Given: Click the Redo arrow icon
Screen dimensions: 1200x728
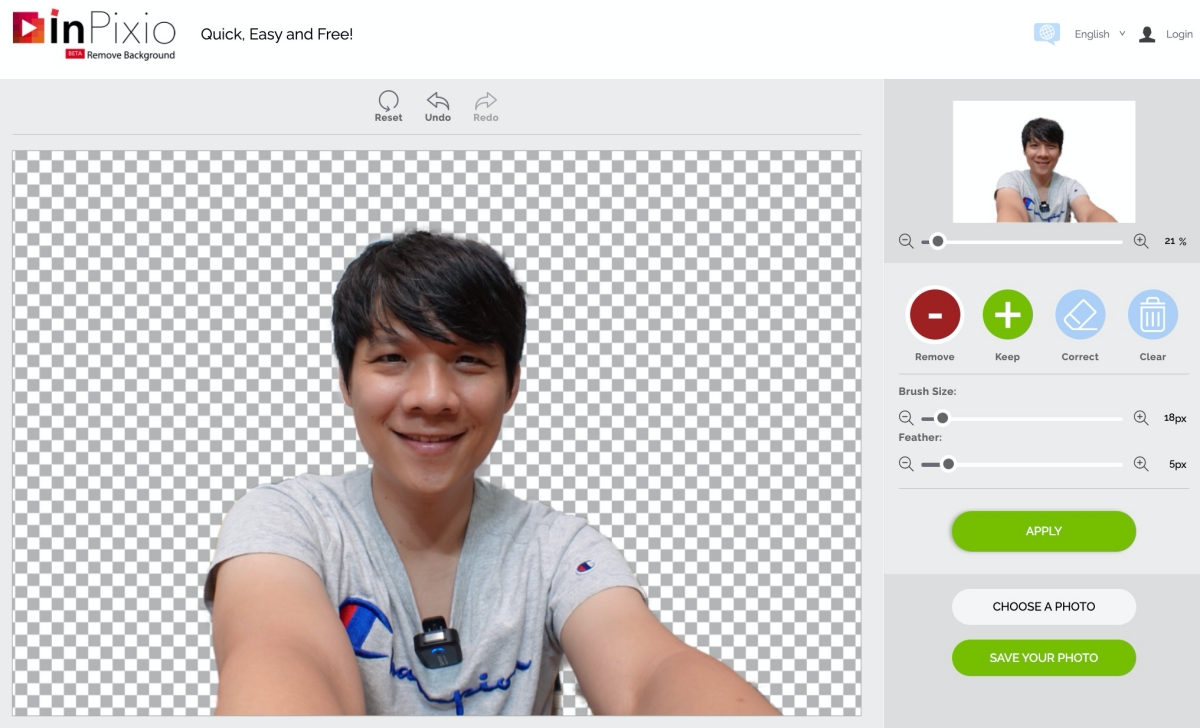Looking at the screenshot, I should click(486, 101).
